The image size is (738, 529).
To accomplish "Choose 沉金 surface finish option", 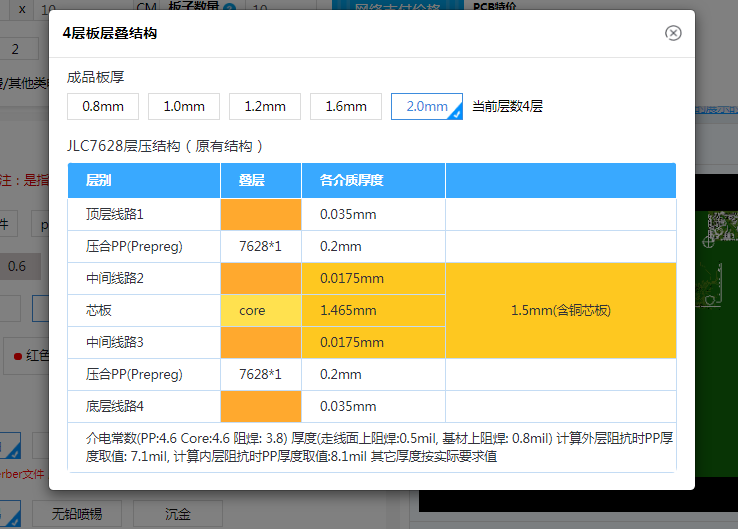I will 177,513.
